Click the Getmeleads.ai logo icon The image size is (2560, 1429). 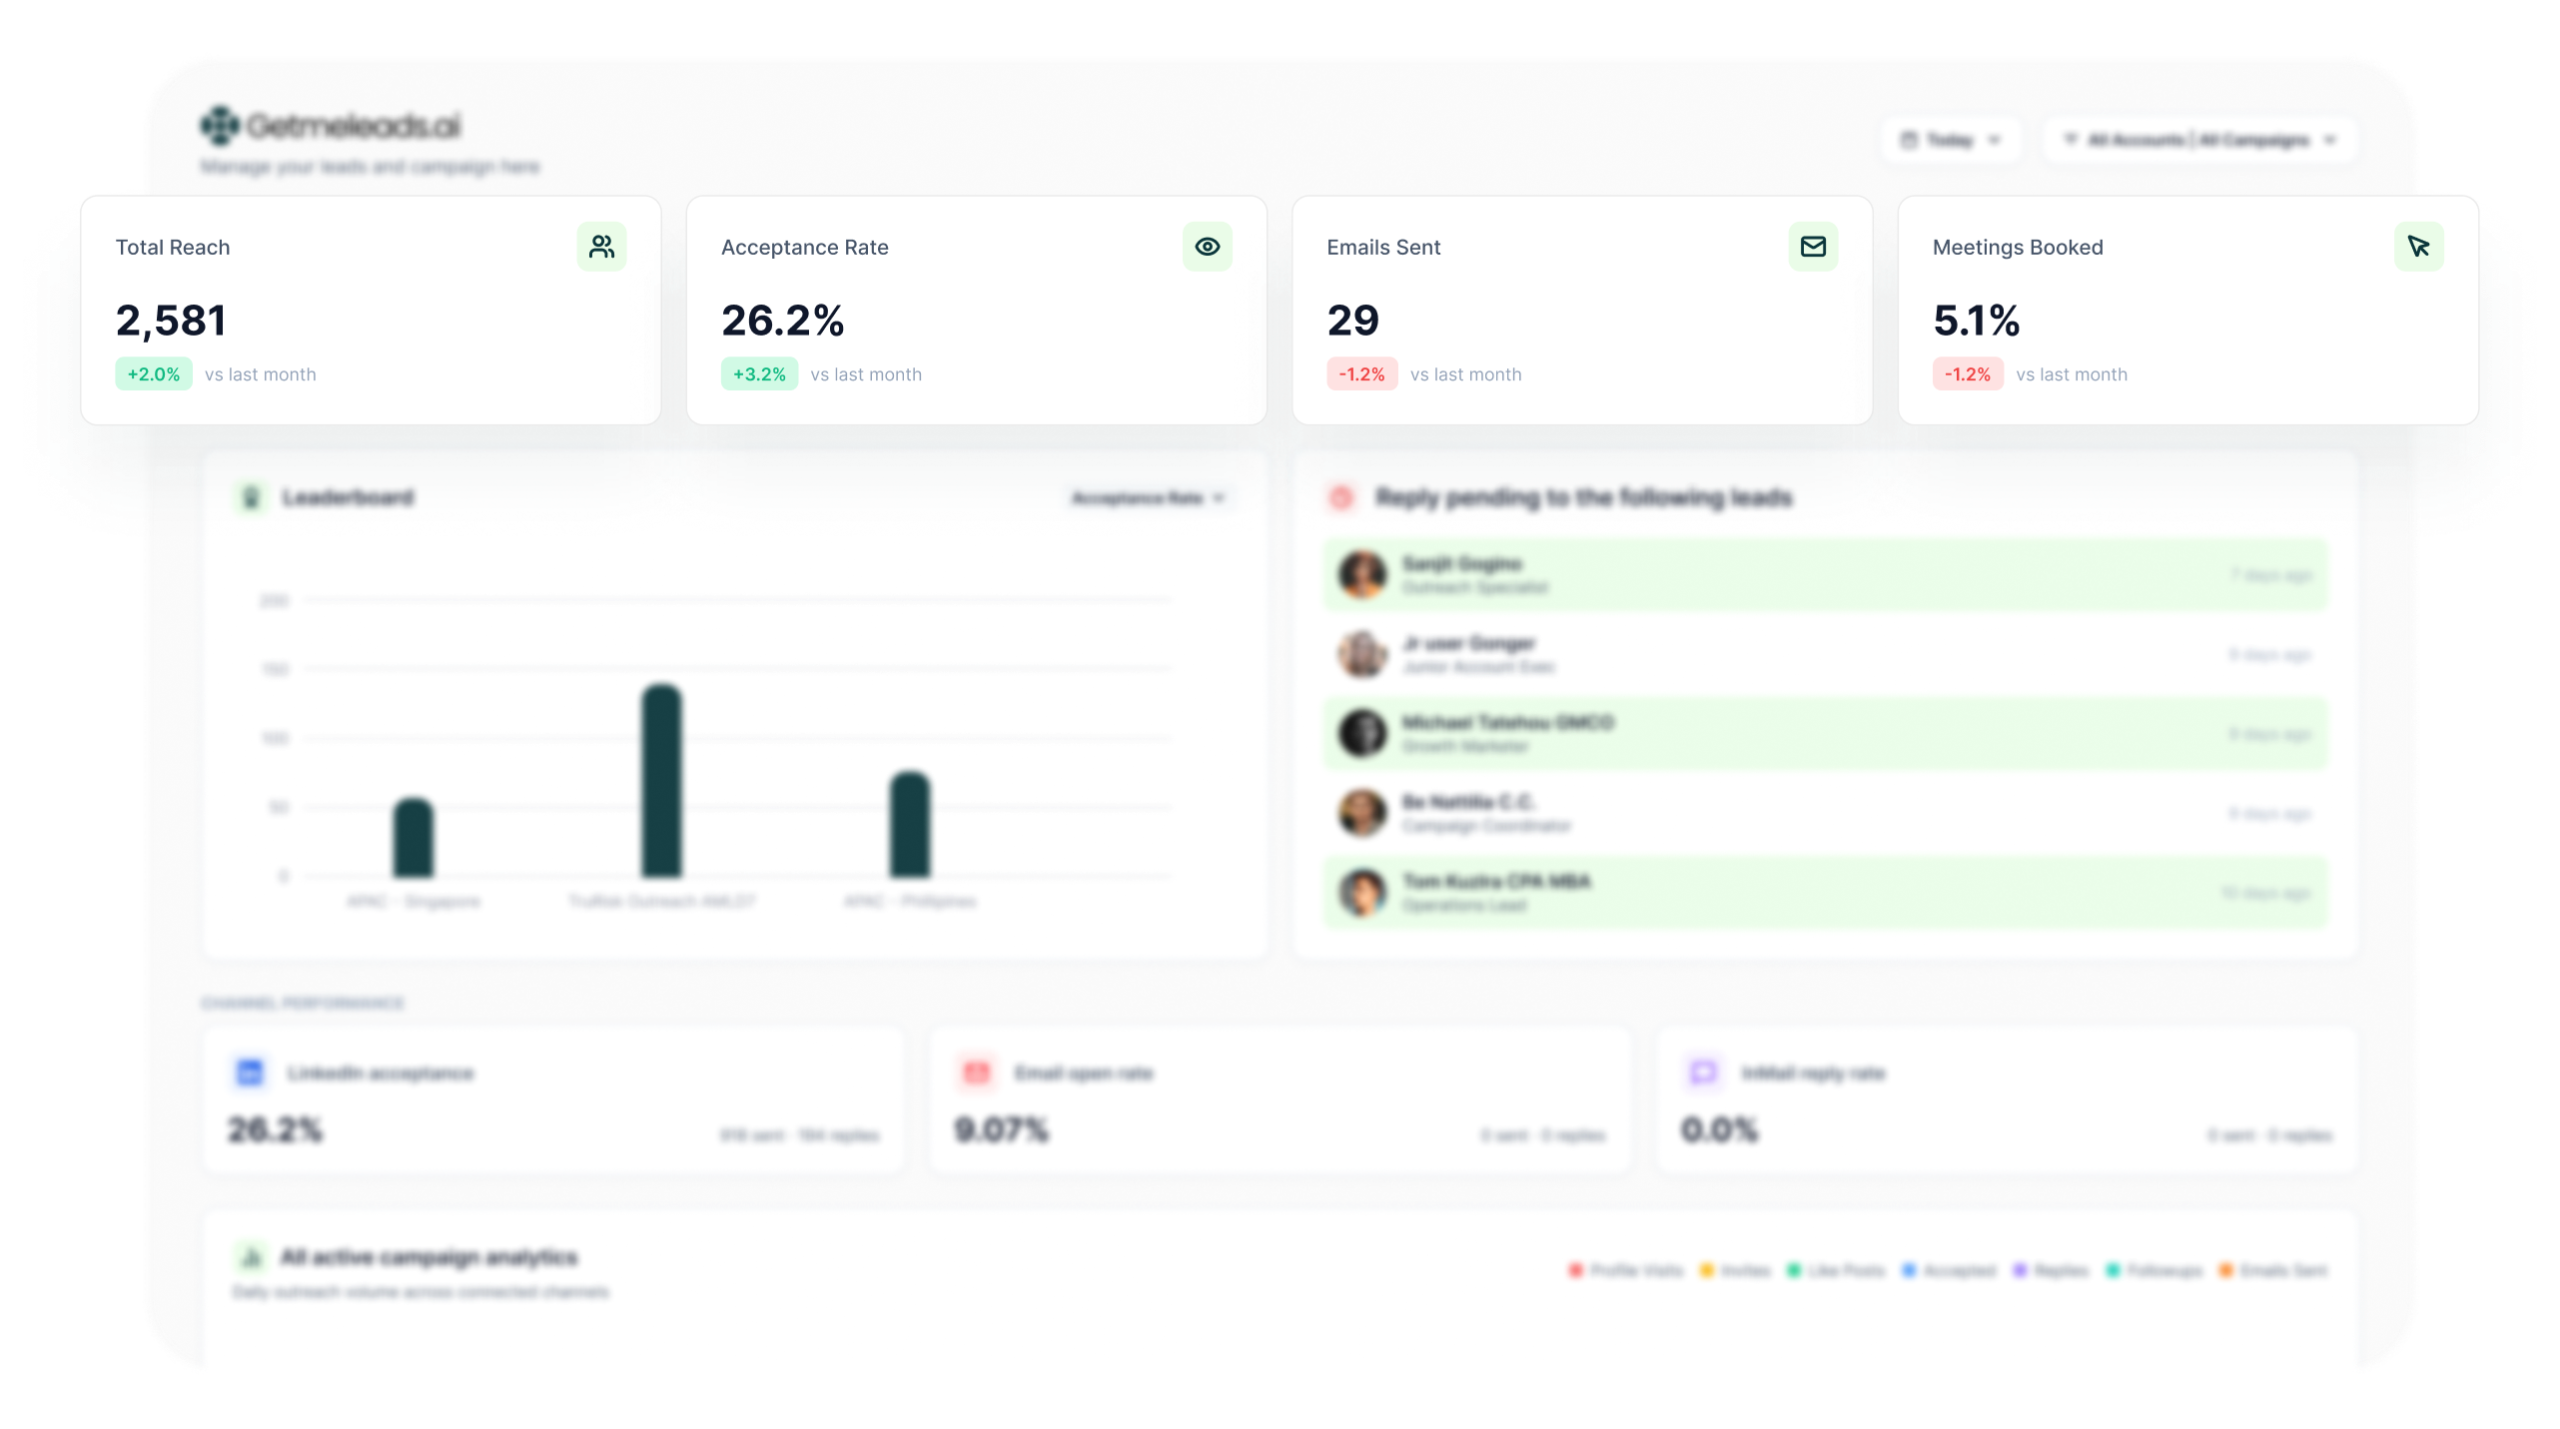[220, 125]
